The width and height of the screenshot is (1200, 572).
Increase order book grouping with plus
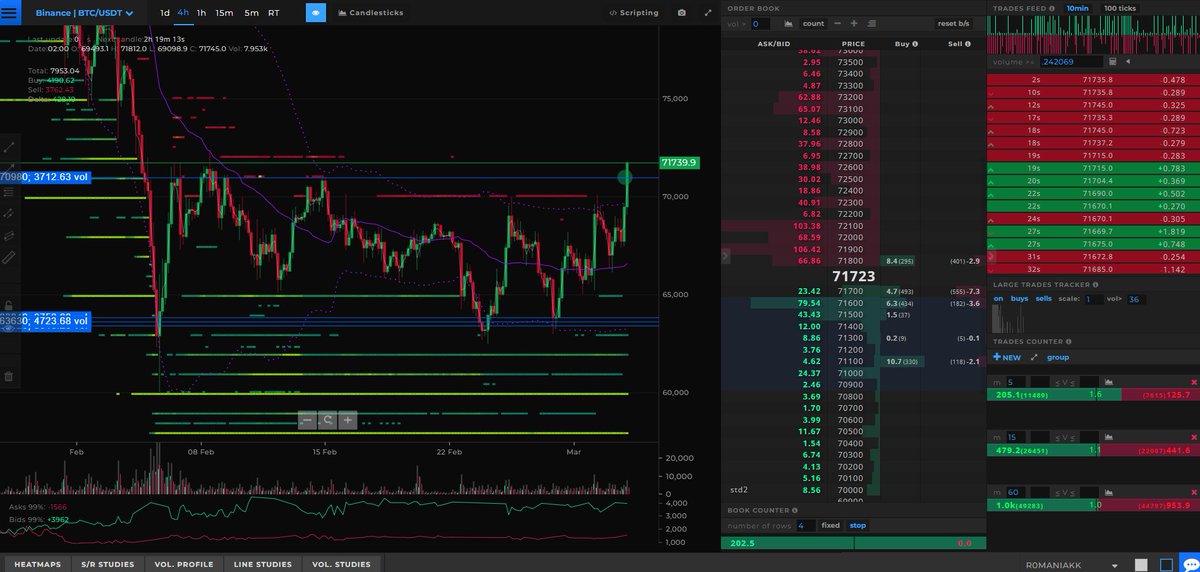854,23
